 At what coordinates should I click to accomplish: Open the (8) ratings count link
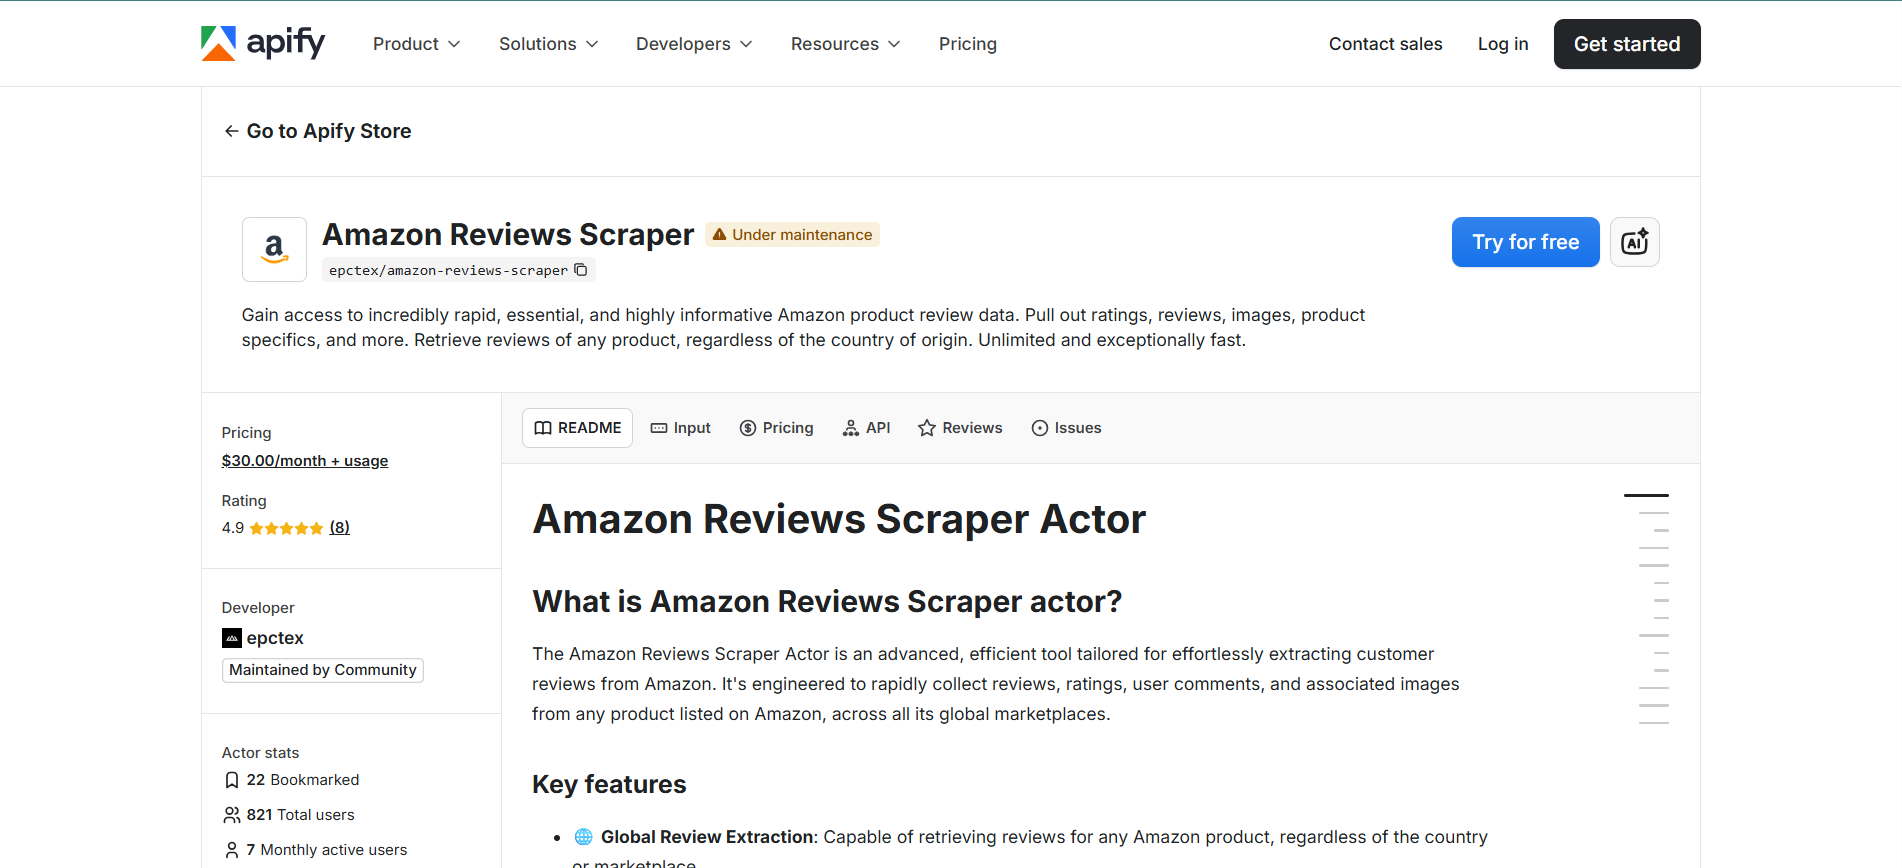coord(340,528)
